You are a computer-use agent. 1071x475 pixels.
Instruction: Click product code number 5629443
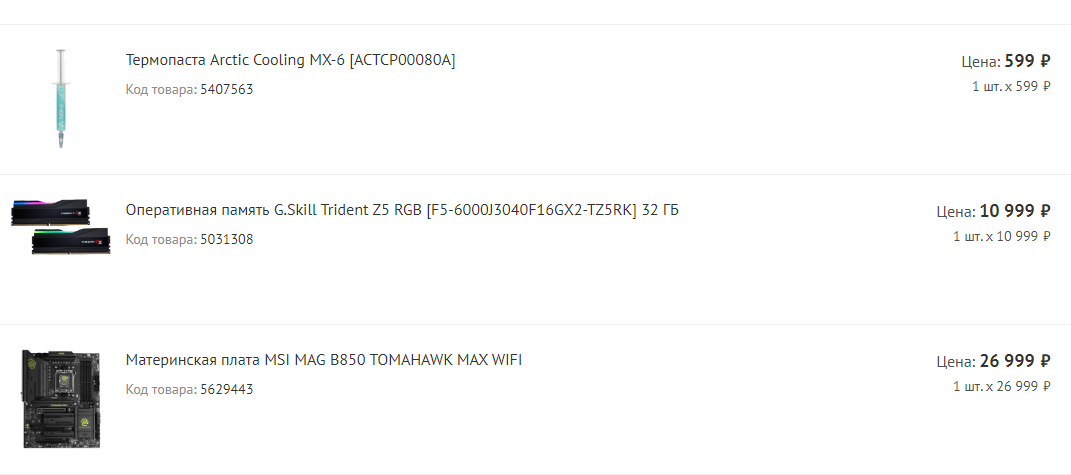(x=227, y=390)
